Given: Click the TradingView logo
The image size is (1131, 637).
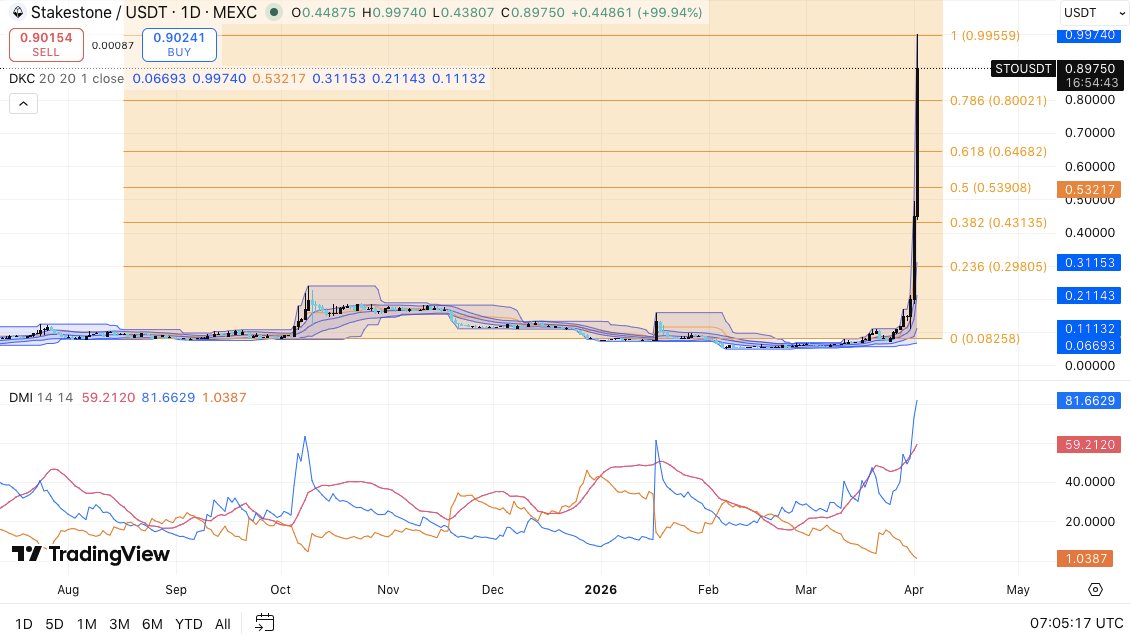Looking at the screenshot, I should [91, 554].
